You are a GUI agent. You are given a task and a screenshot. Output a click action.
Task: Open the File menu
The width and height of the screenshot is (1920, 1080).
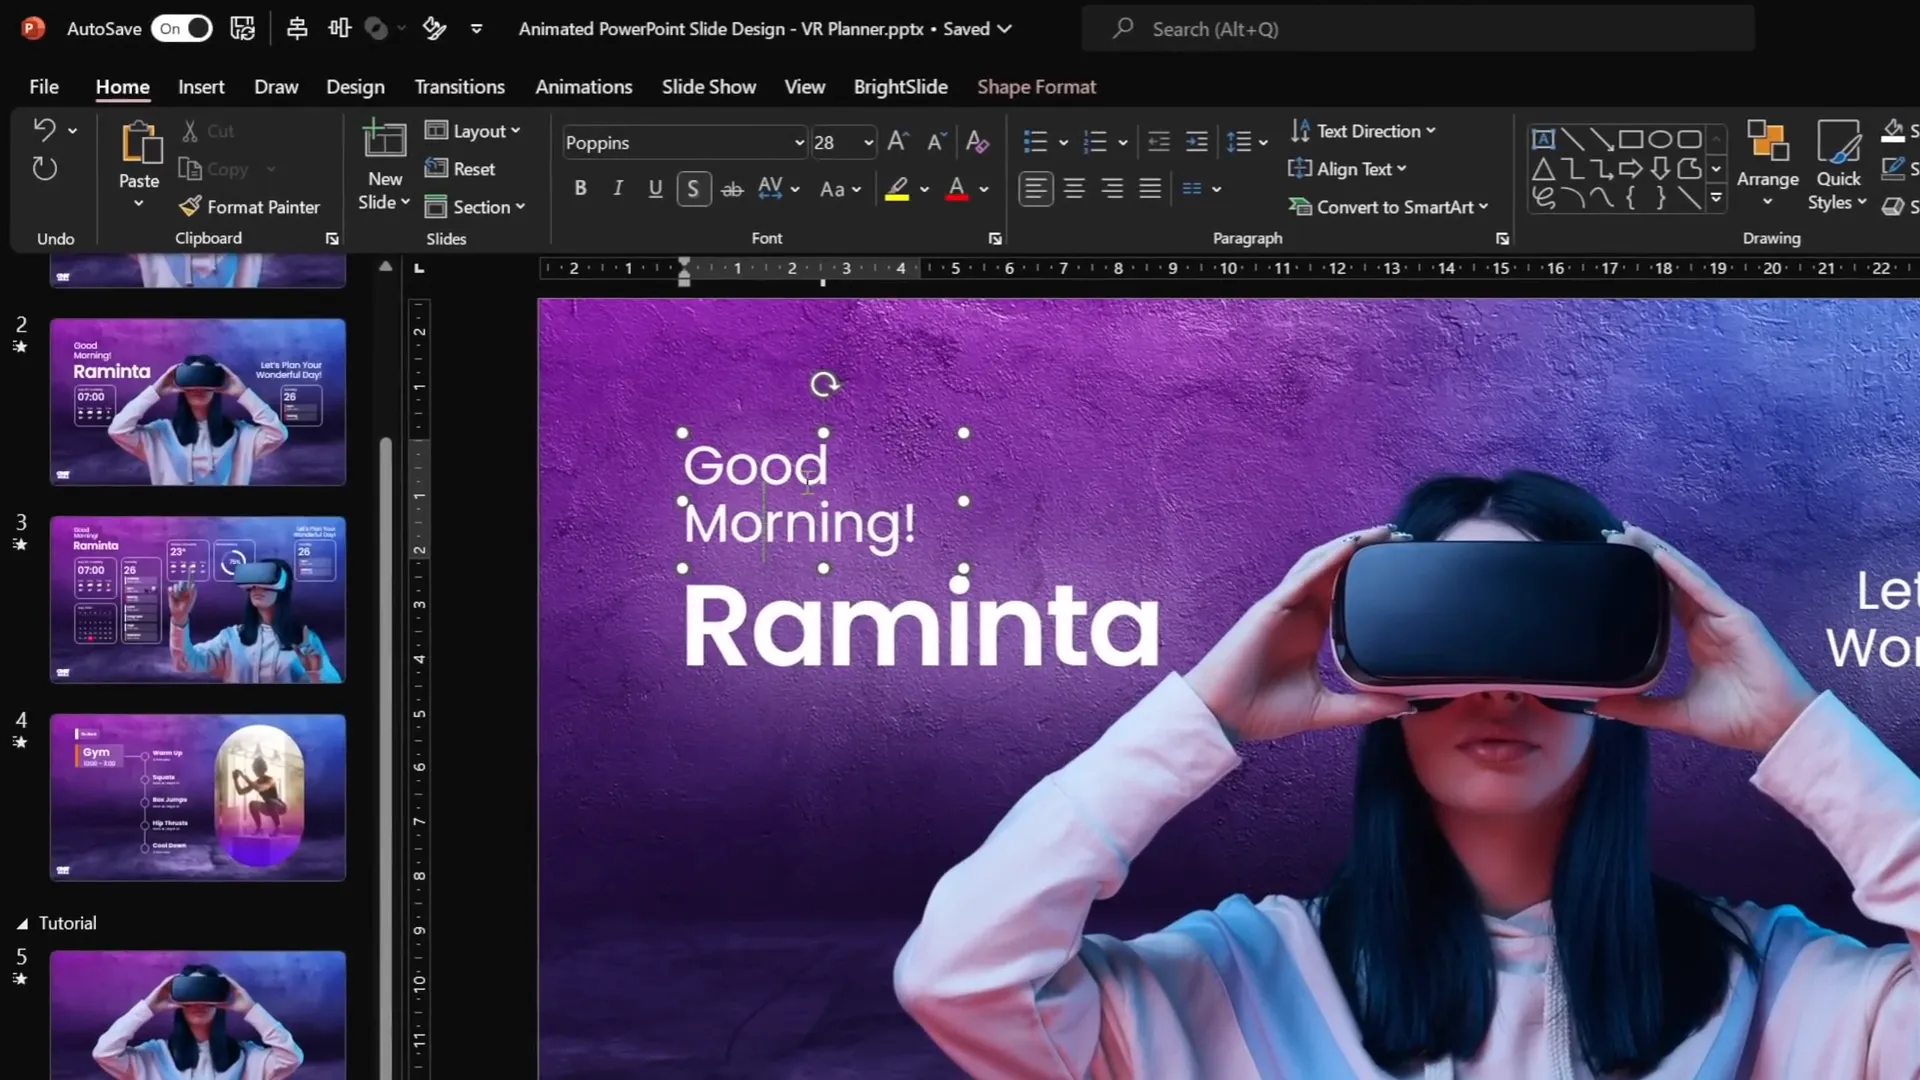pyautogui.click(x=43, y=87)
